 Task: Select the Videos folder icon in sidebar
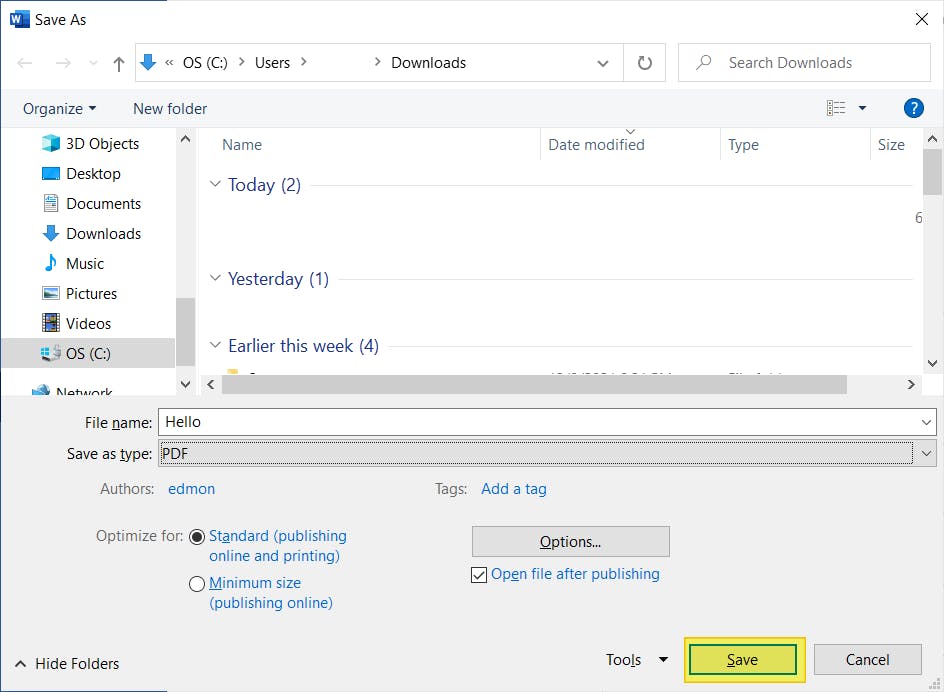(x=51, y=324)
